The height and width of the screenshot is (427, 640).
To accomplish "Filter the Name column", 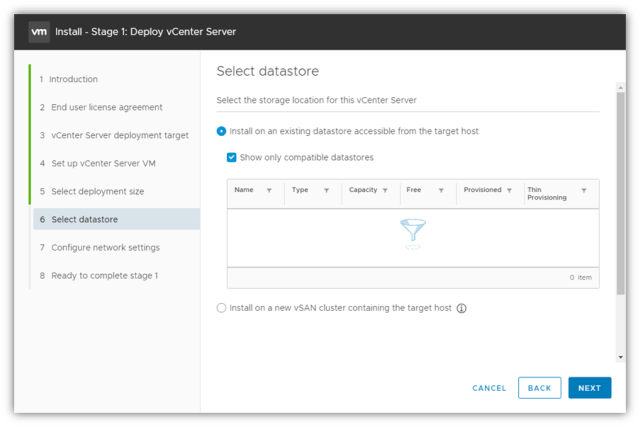I will (269, 189).
